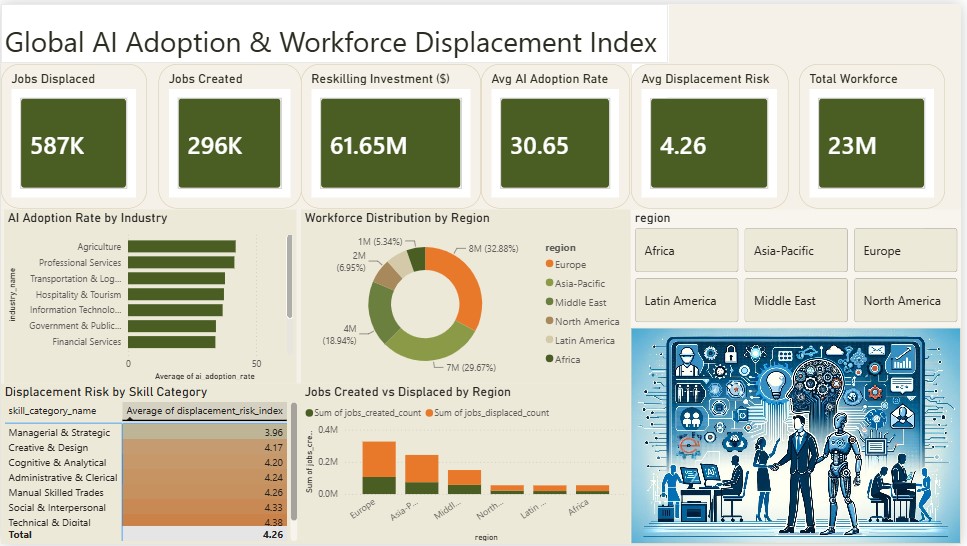Click dashboard title Global AI Adoption

pos(331,43)
